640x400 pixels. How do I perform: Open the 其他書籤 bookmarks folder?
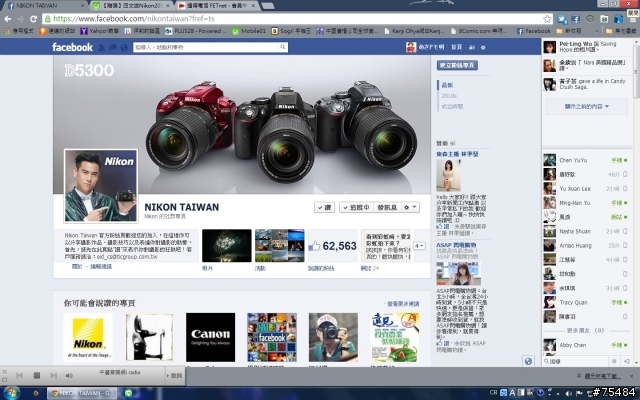point(622,31)
